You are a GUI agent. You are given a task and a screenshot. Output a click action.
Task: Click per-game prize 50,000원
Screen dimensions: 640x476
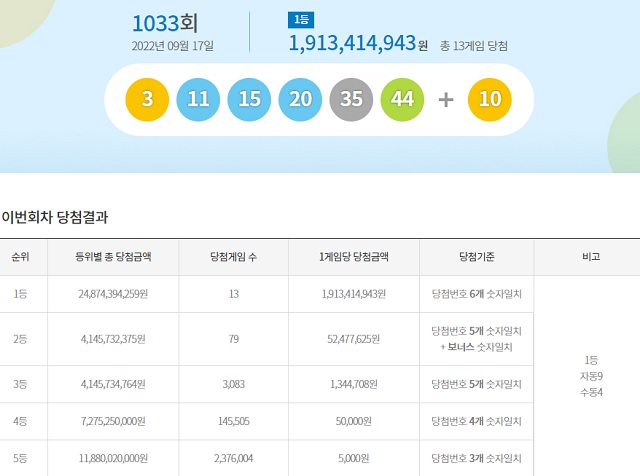(354, 421)
